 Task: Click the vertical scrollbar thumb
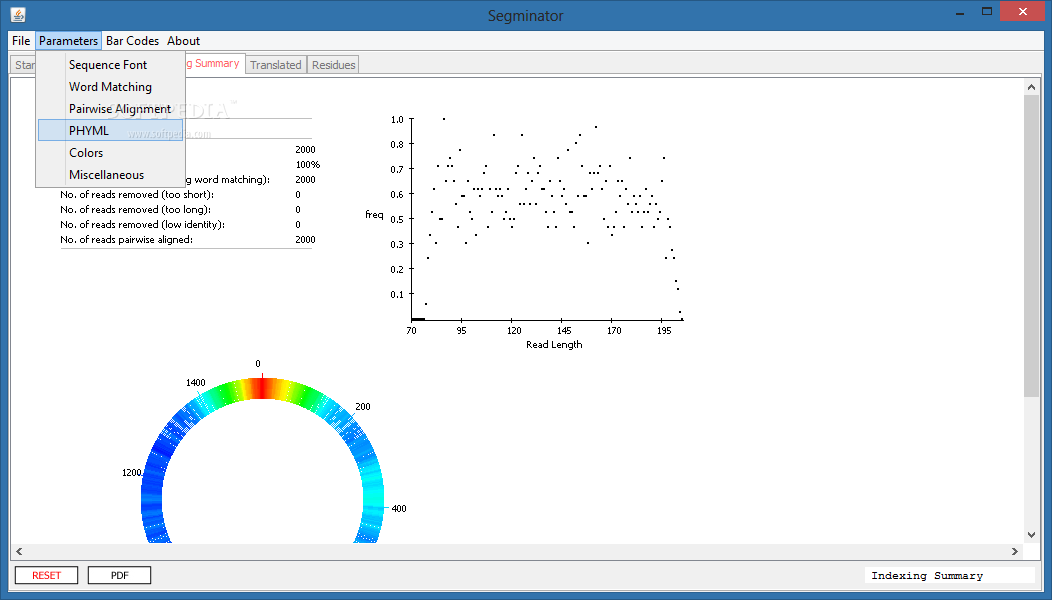[1031, 246]
